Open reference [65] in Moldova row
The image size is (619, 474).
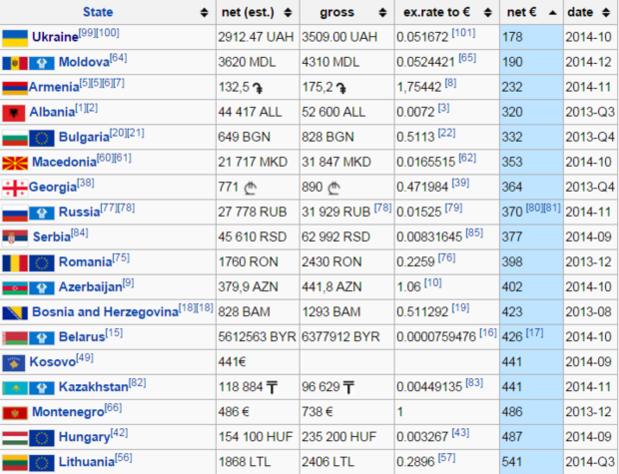467,58
